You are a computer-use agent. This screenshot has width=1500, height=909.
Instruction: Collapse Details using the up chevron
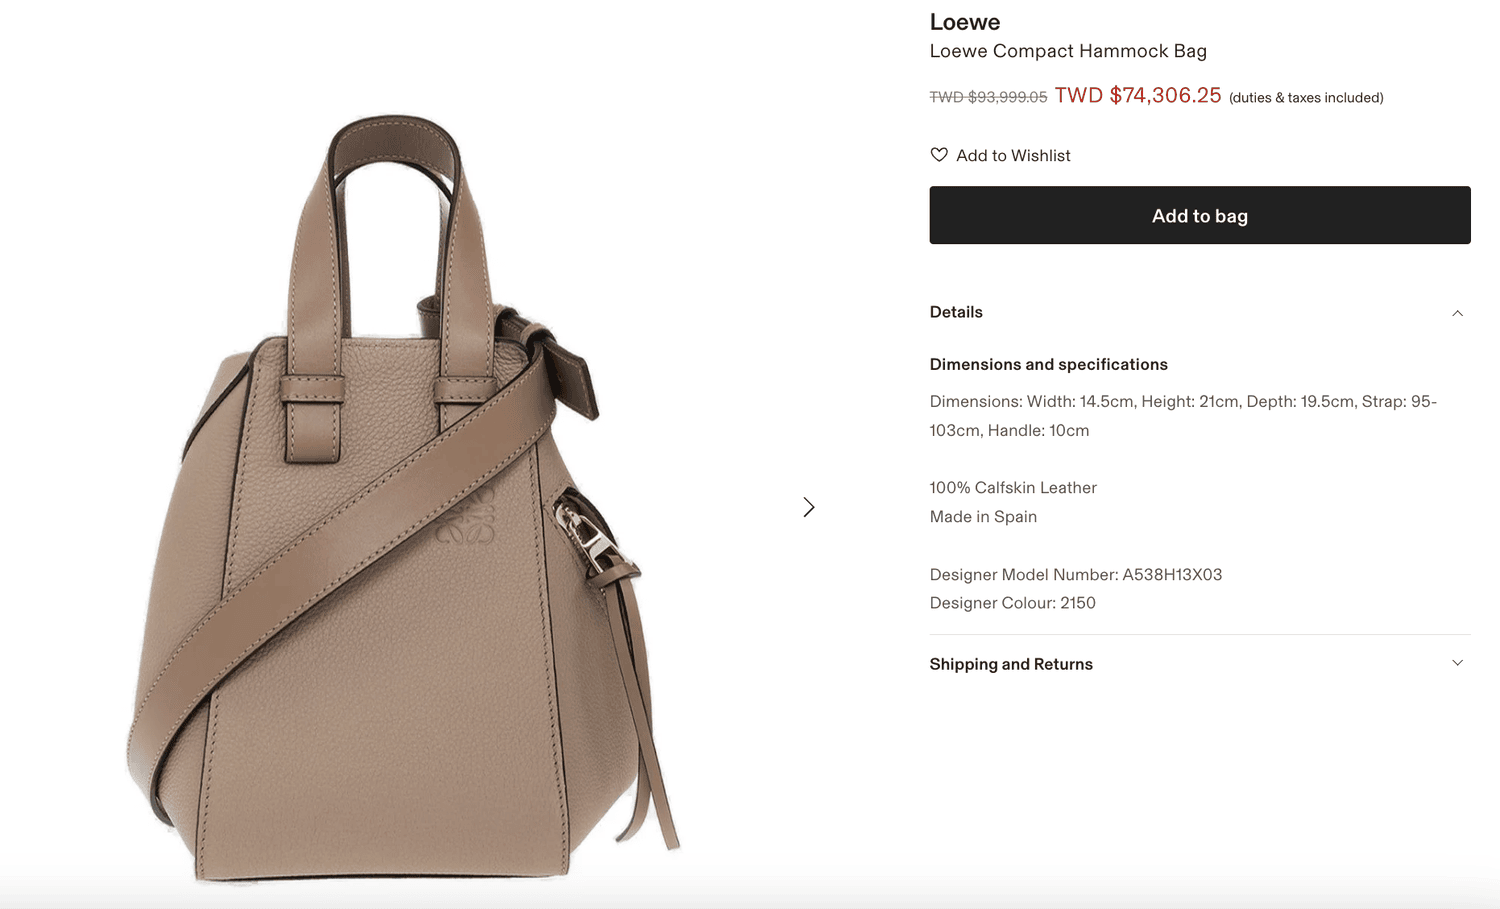1457,313
